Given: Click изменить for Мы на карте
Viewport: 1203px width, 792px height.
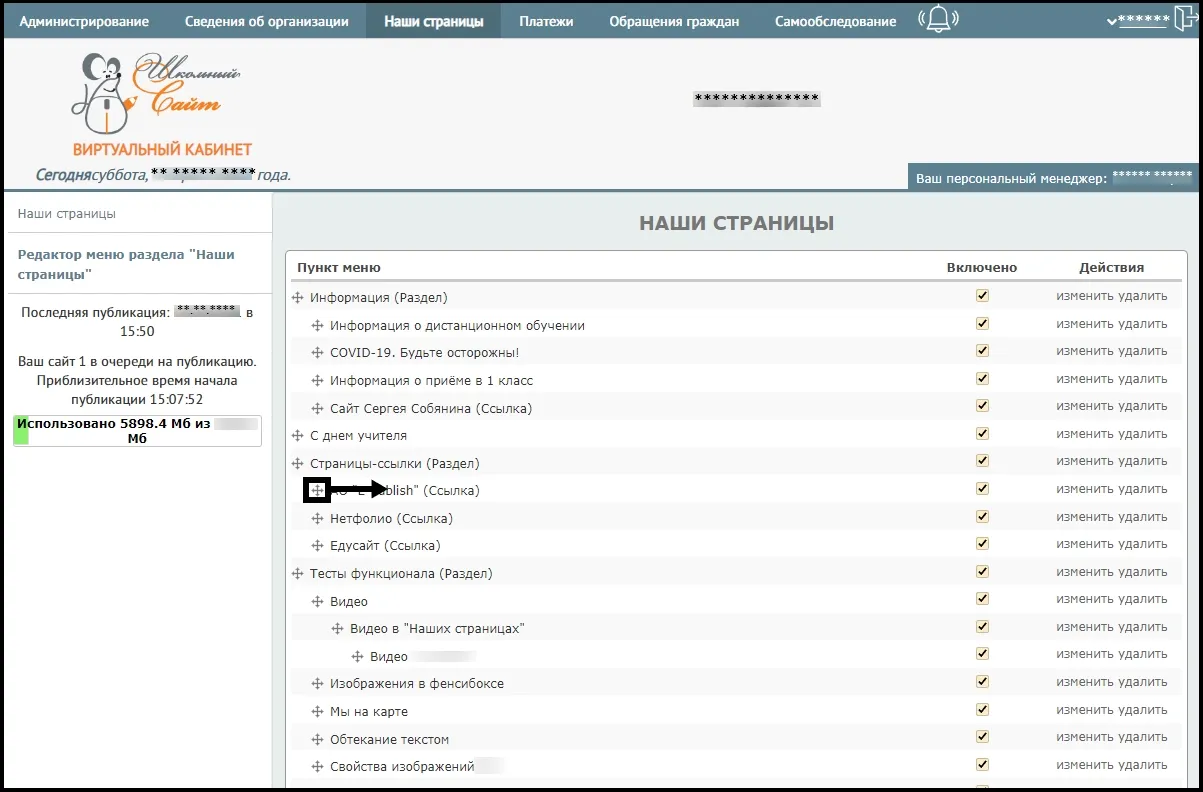Looking at the screenshot, I should click(x=1085, y=710).
